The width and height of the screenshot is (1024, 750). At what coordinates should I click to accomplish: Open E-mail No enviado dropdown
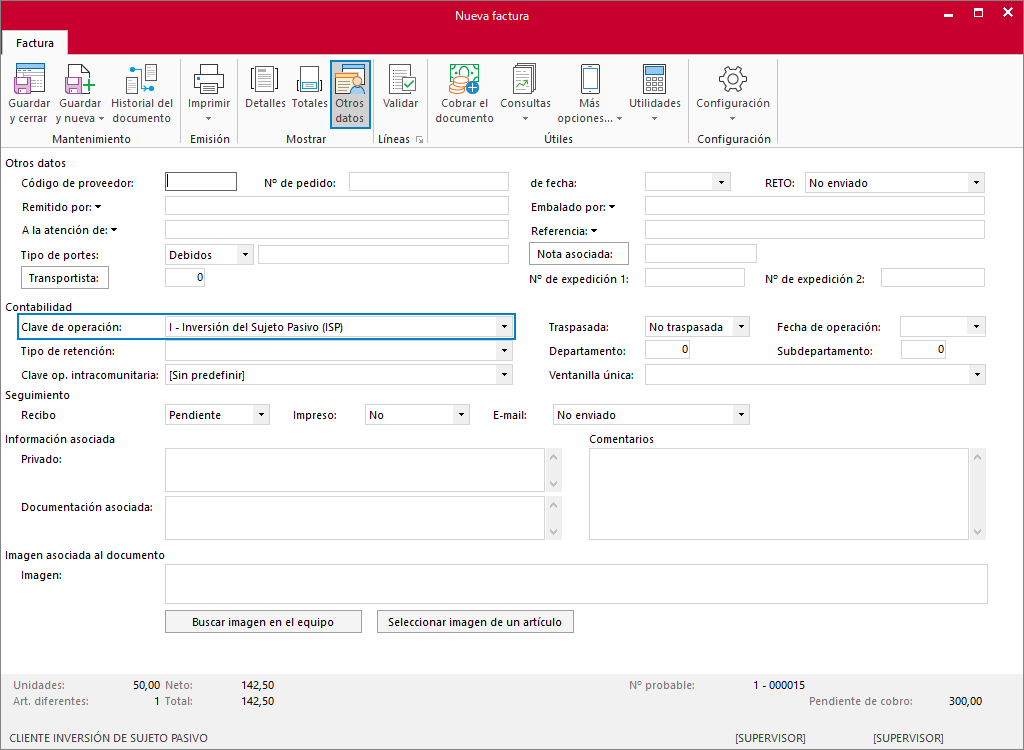point(741,415)
